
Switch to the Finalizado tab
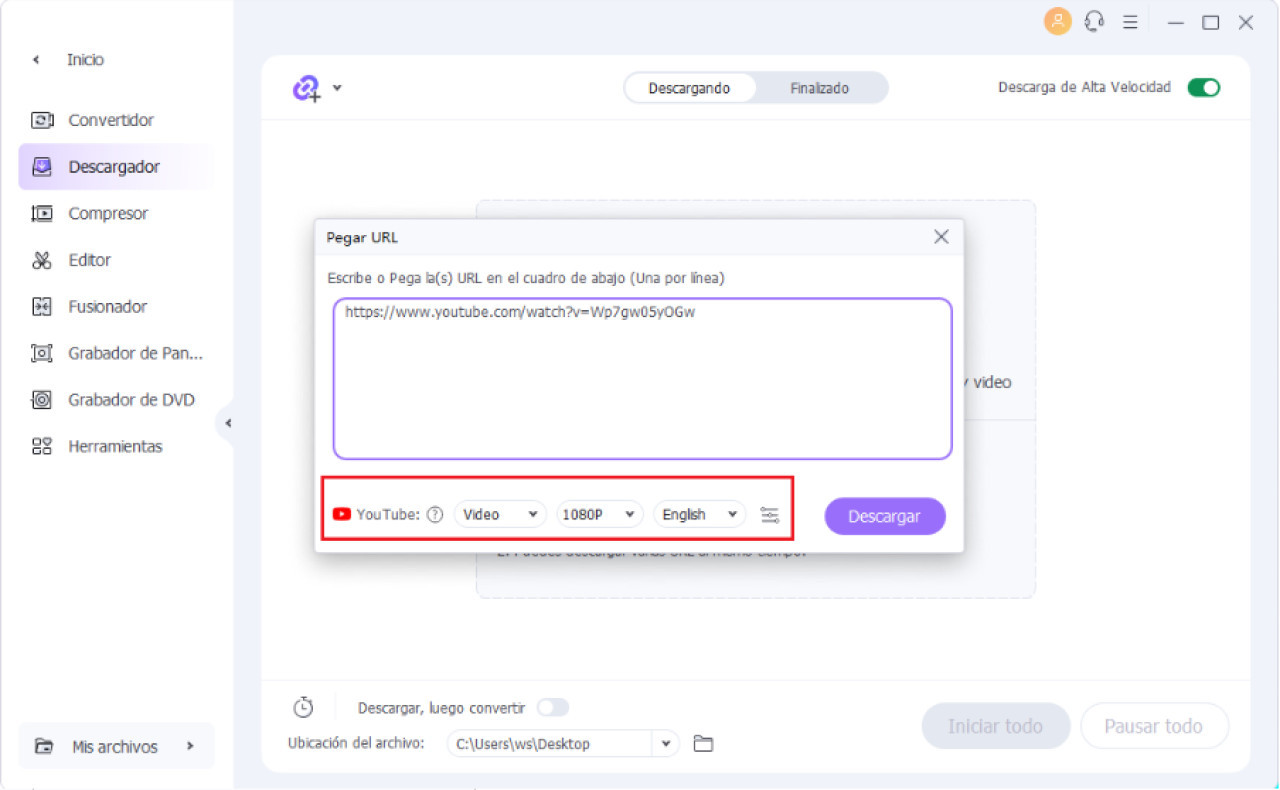819,88
